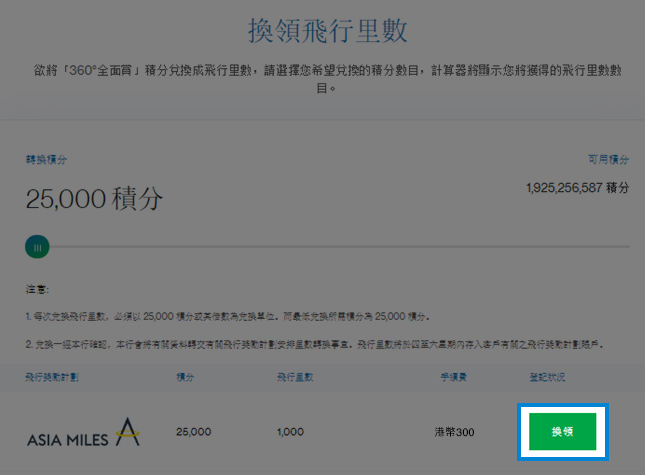Click the 25,000 points cell in Asia Miles row
The width and height of the screenshot is (645, 475).
(x=193, y=432)
